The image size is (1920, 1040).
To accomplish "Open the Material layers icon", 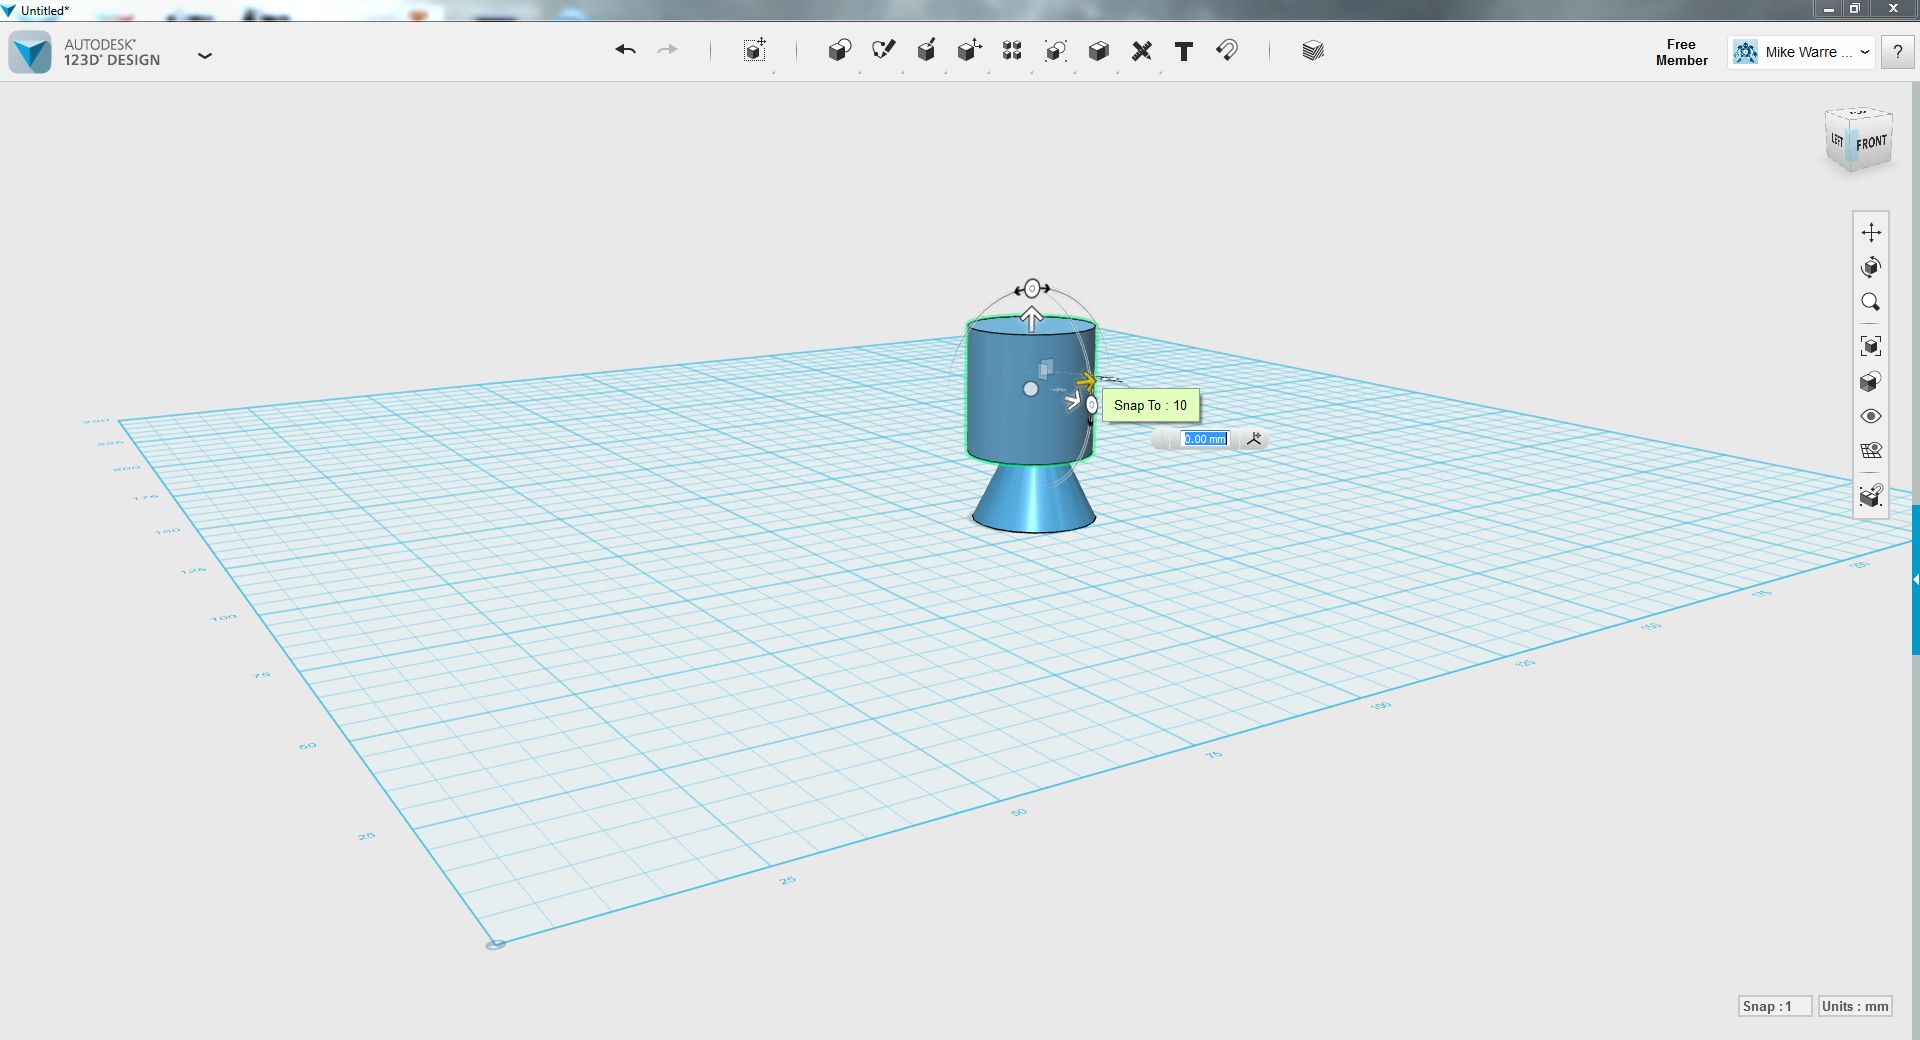I will (x=1313, y=51).
